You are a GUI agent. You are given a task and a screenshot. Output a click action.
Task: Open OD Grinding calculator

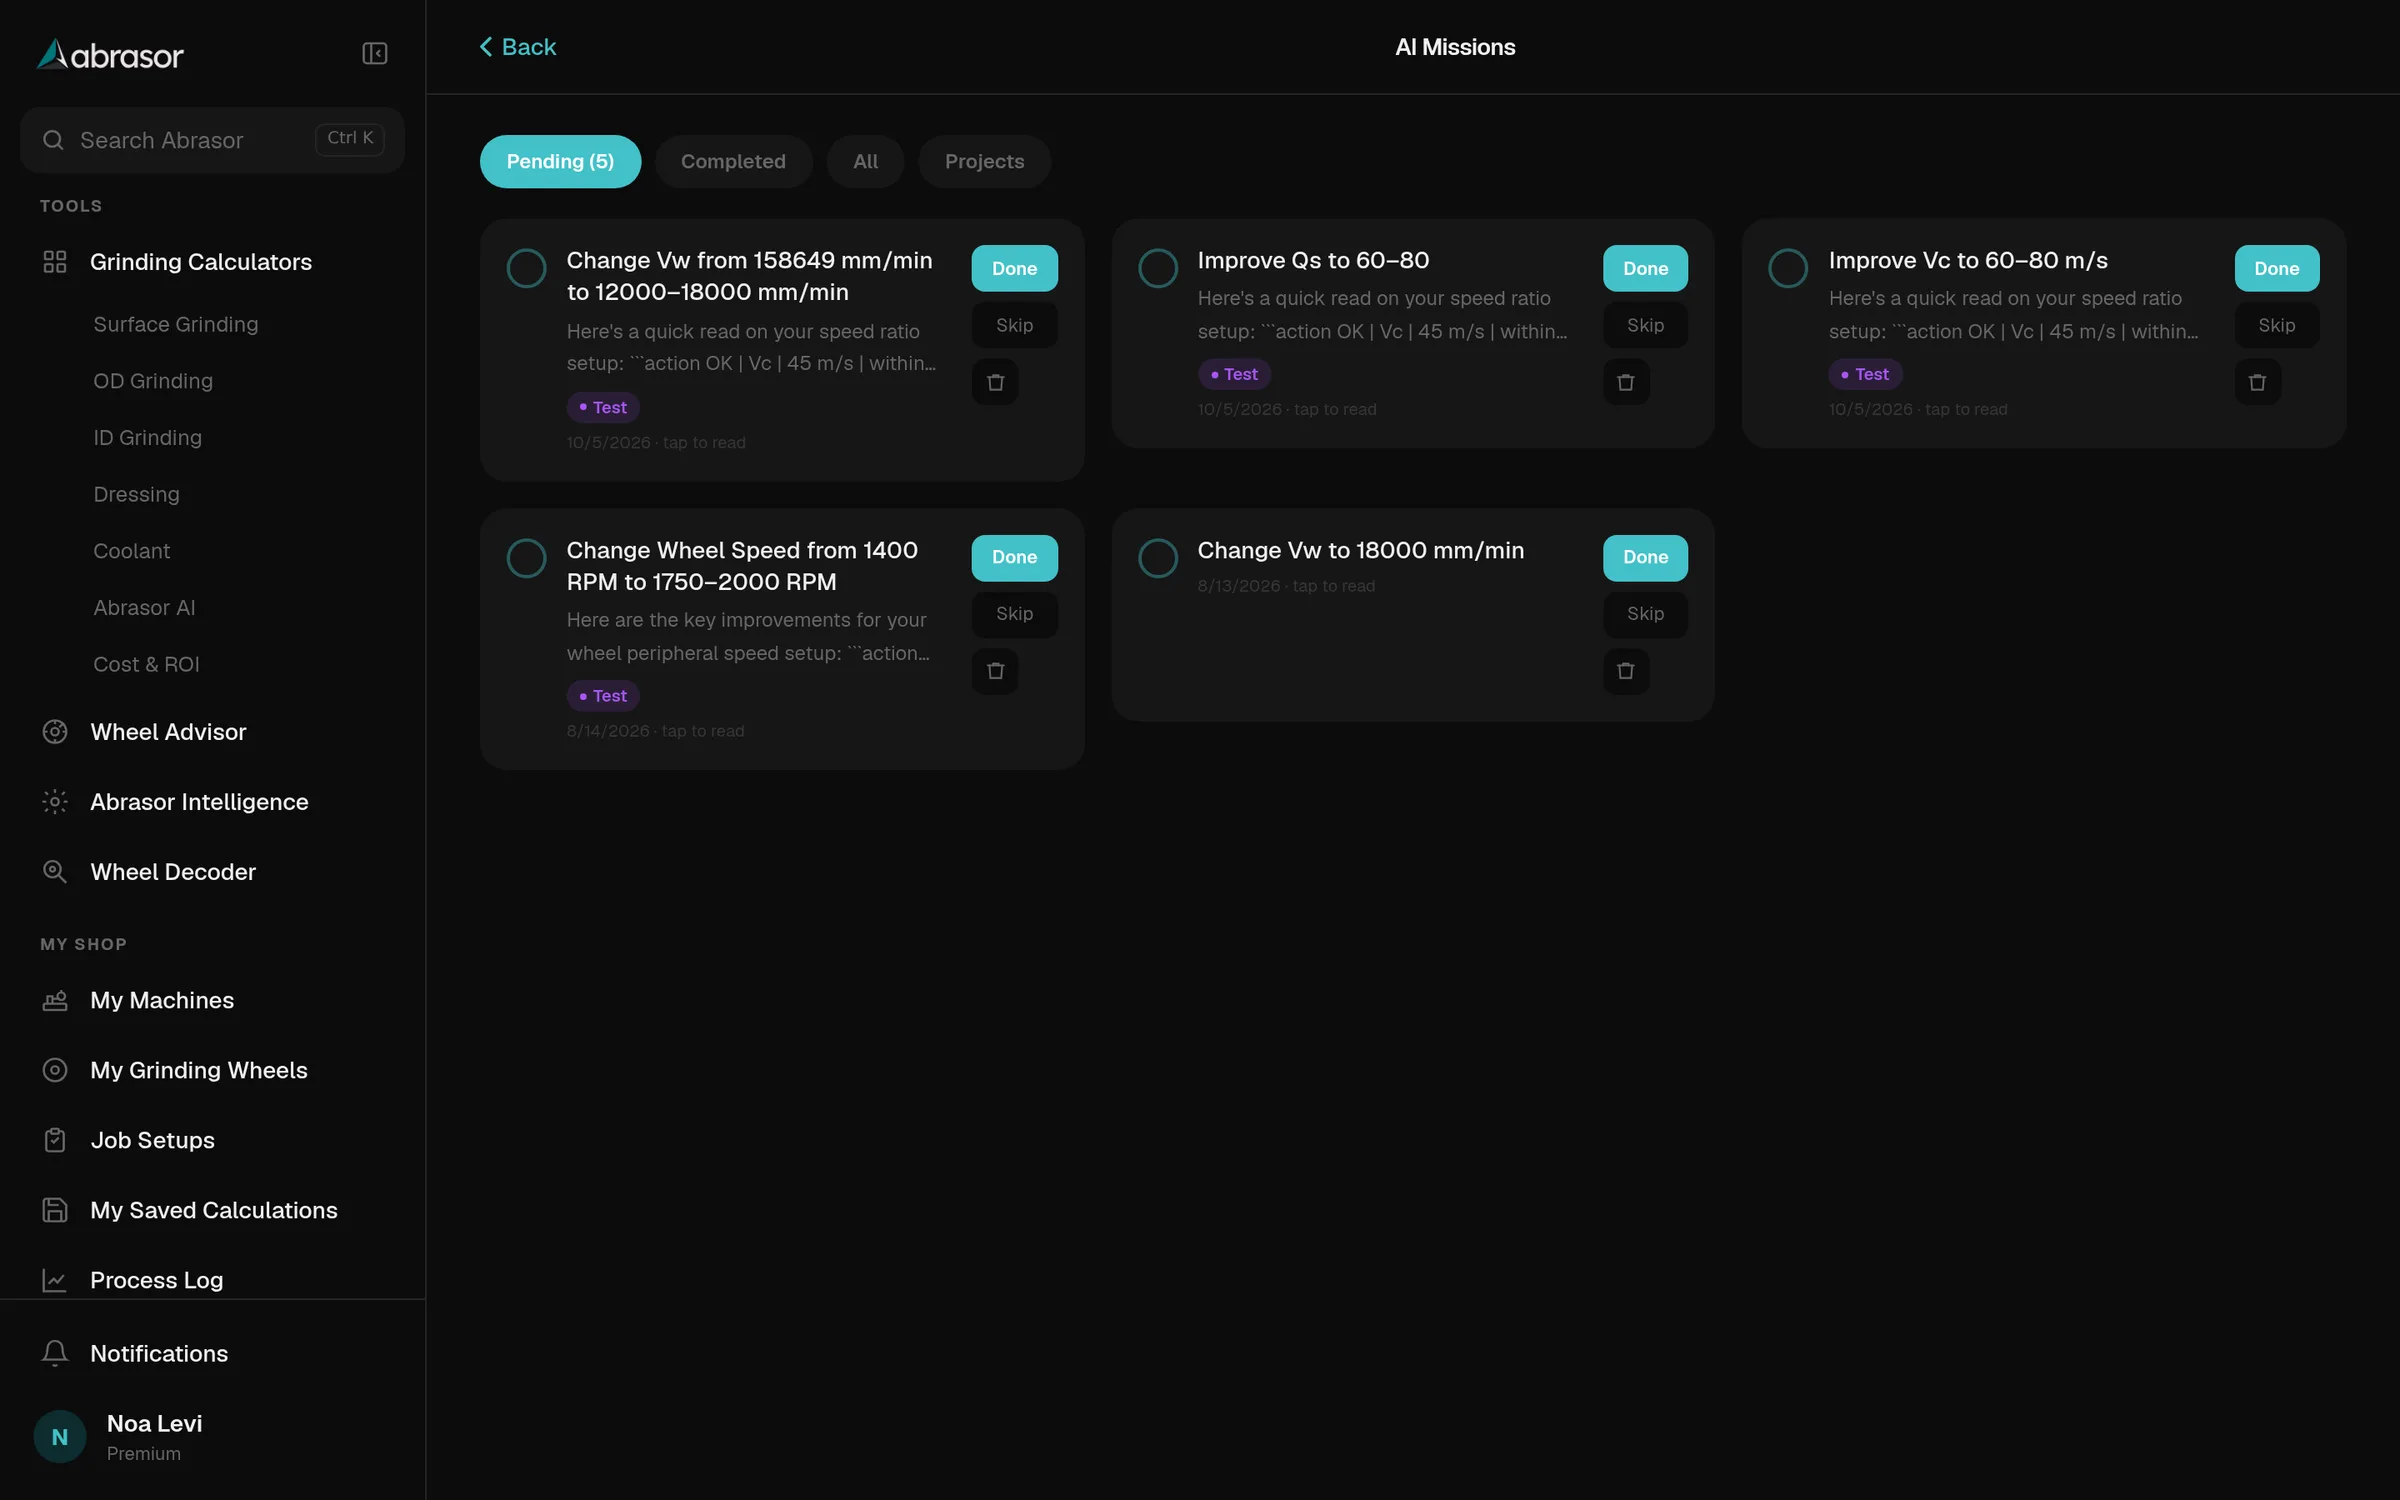[153, 381]
